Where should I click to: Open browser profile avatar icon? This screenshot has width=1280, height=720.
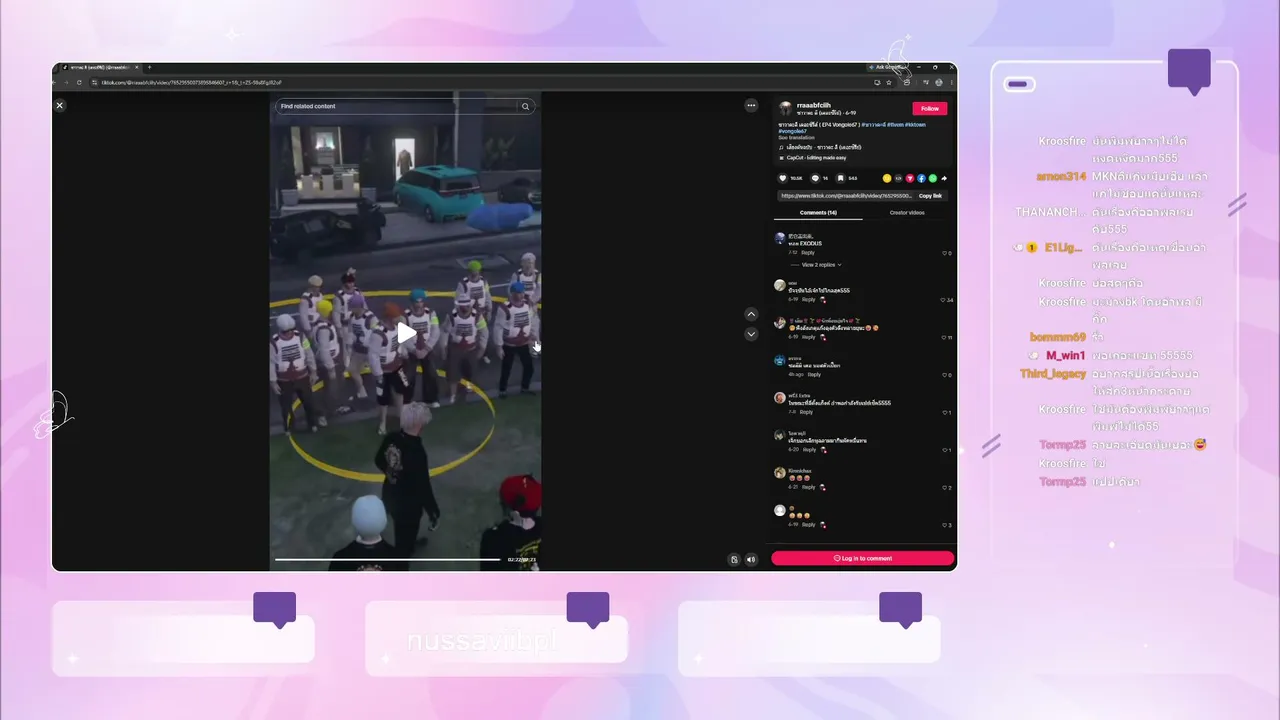939,83
